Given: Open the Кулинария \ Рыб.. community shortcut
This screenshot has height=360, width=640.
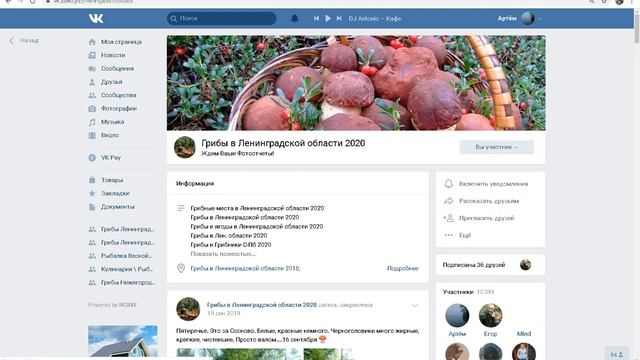Looking at the screenshot, I should (127, 269).
